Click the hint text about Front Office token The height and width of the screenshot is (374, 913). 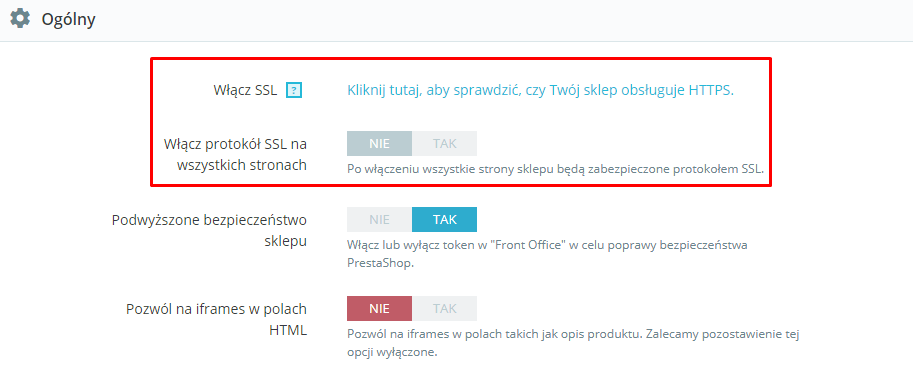click(x=547, y=253)
